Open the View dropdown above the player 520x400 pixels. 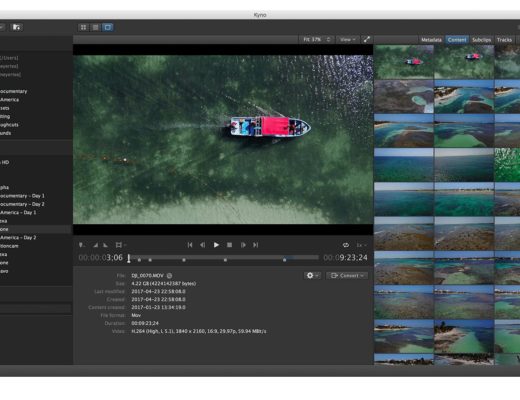click(347, 39)
